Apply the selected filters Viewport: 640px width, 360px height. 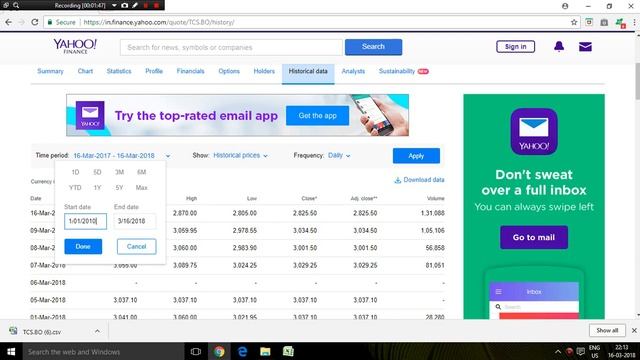coord(416,156)
